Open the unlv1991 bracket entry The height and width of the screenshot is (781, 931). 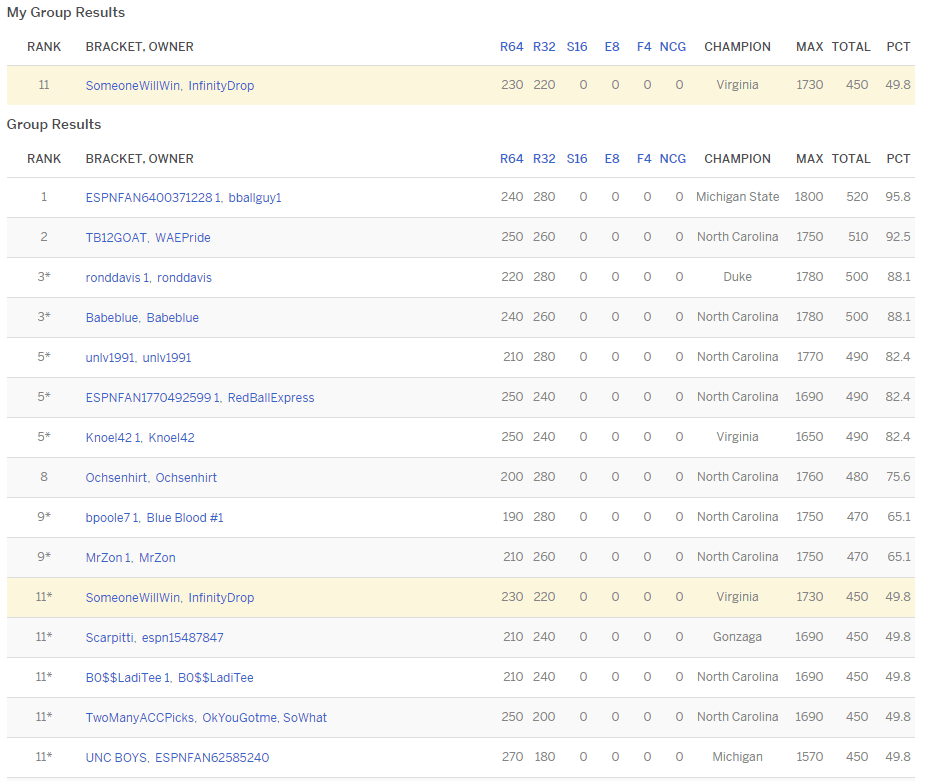pos(110,358)
